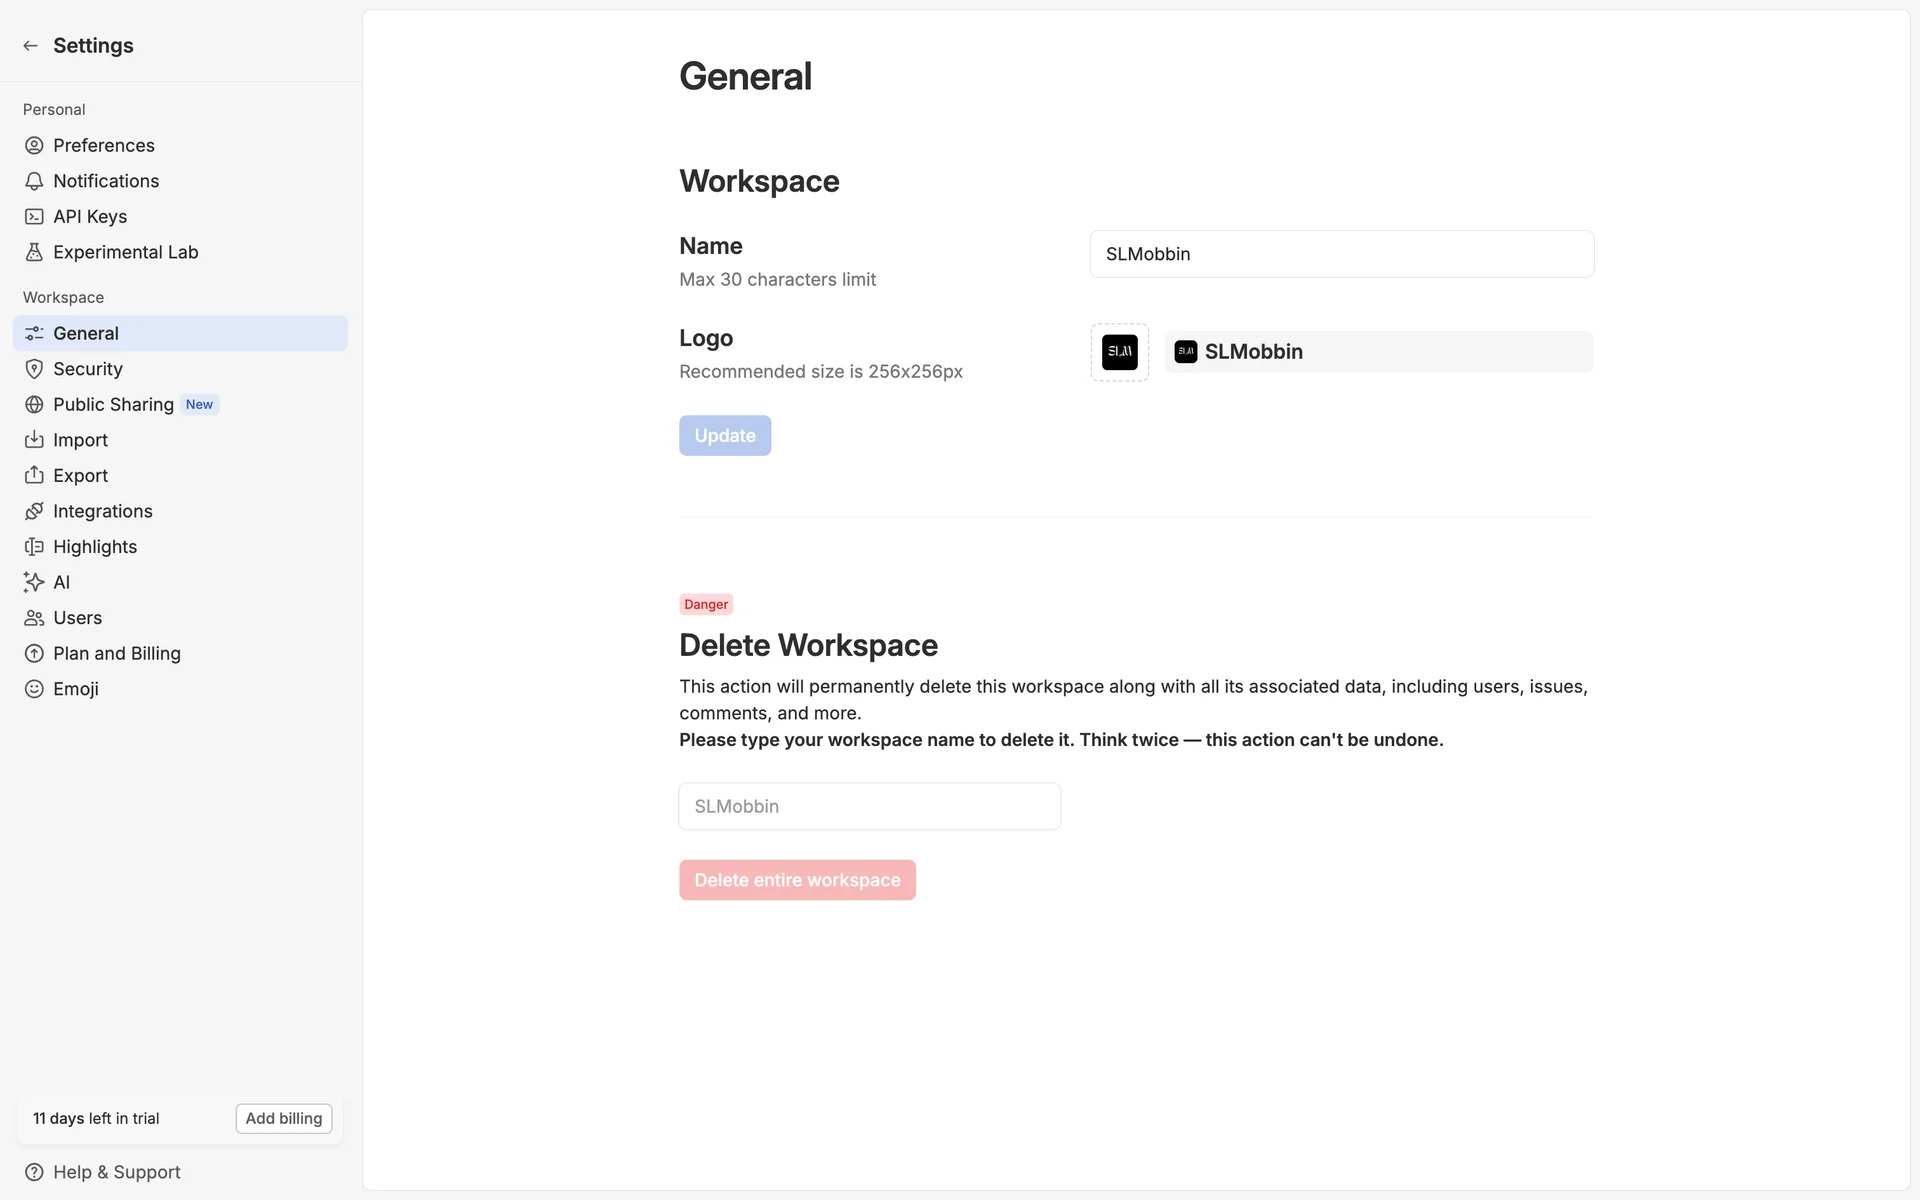The height and width of the screenshot is (1200, 1920).
Task: Click the Experimental Lab flask icon
Action: click(34, 252)
